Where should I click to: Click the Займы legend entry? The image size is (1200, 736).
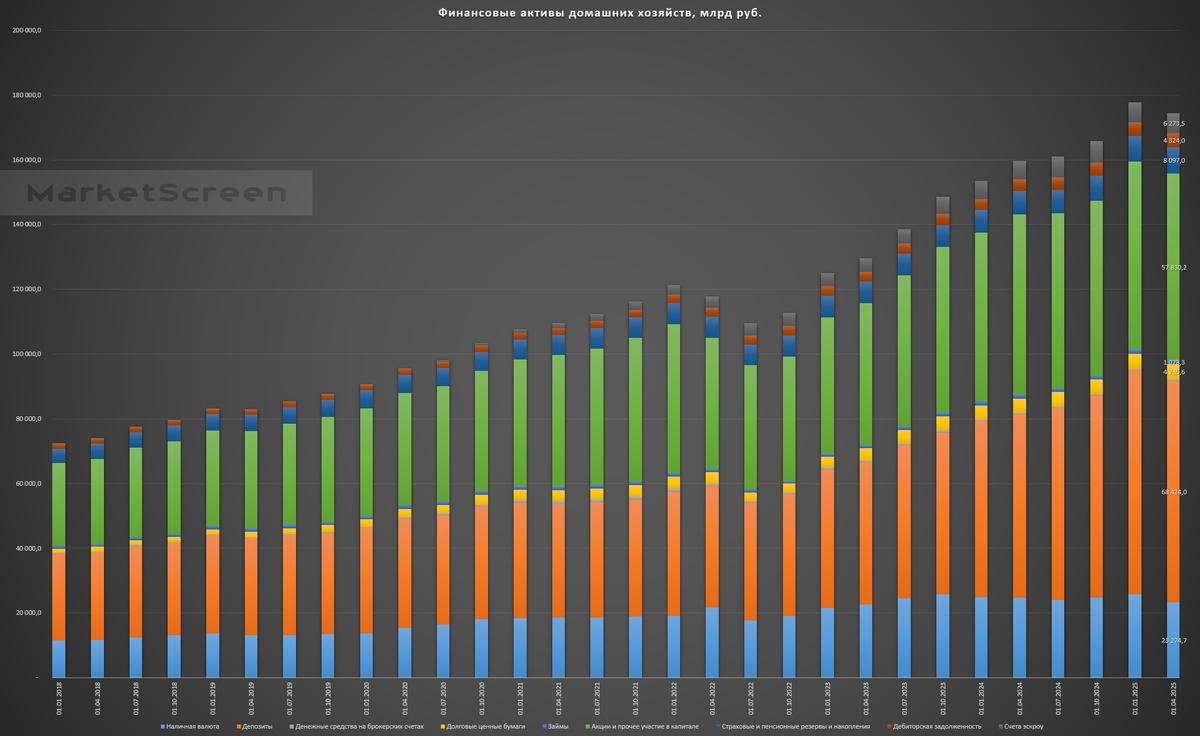555,727
